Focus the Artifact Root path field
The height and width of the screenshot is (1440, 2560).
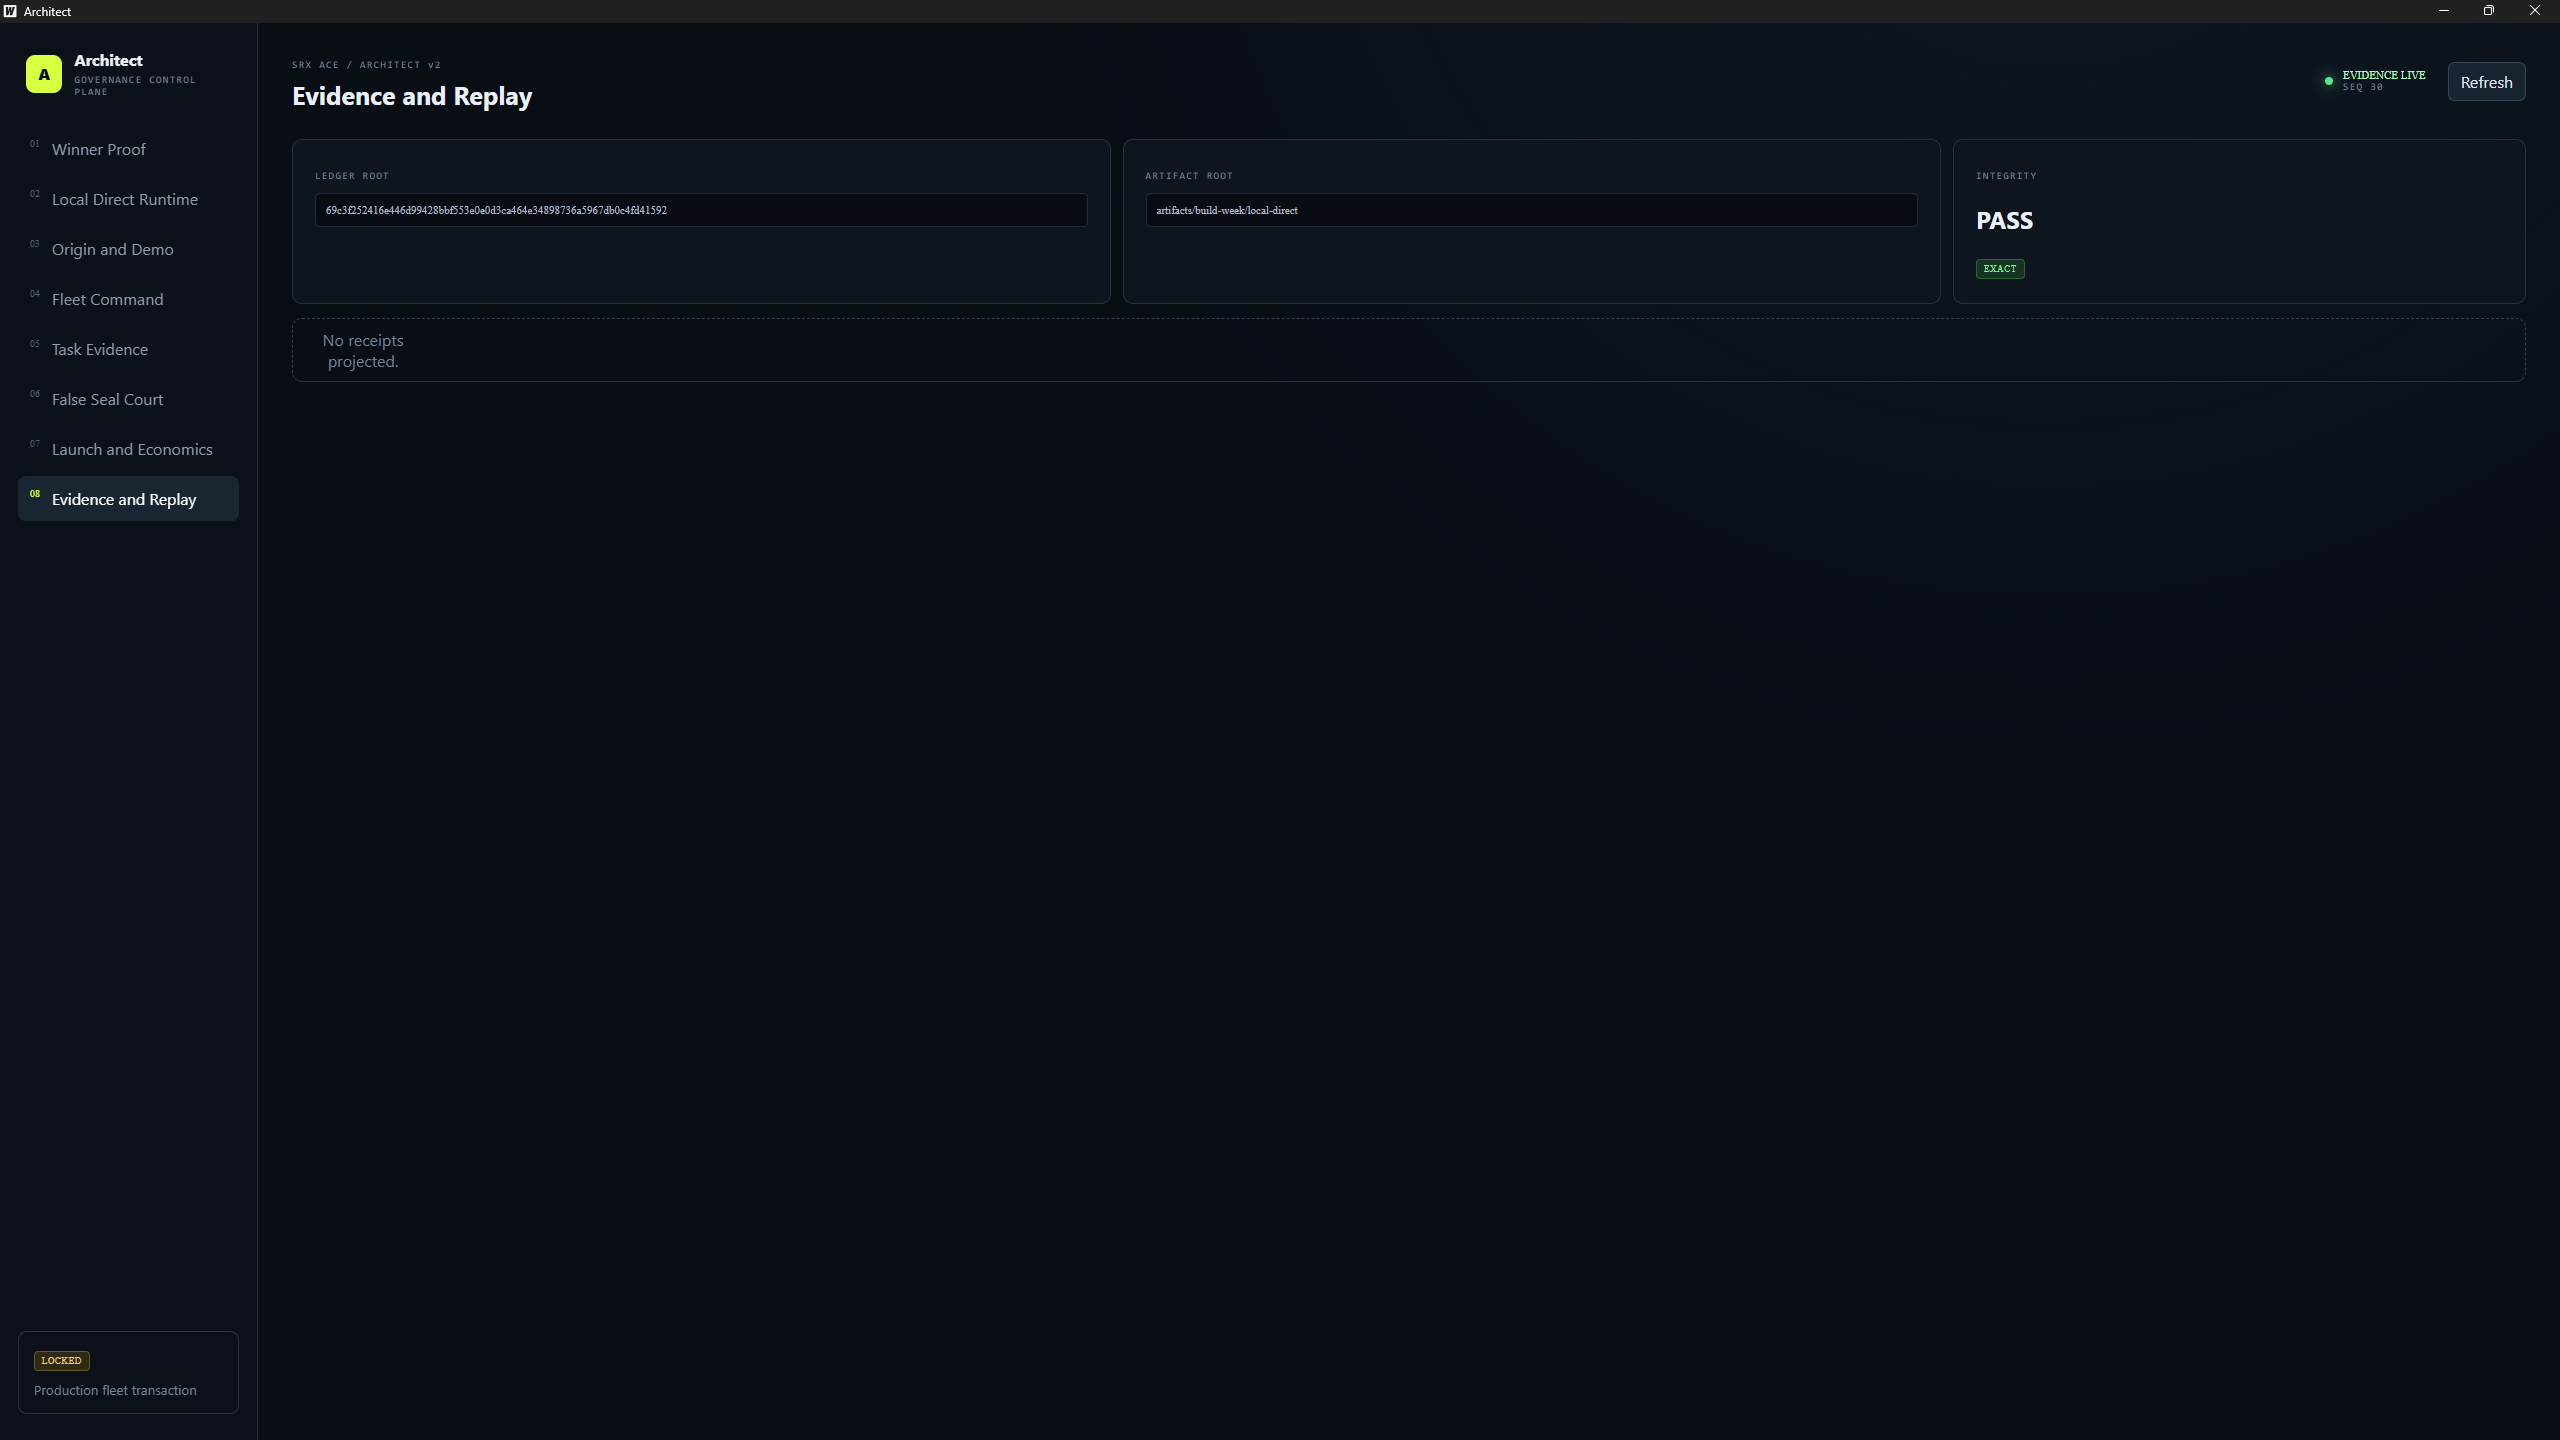[1531, 210]
